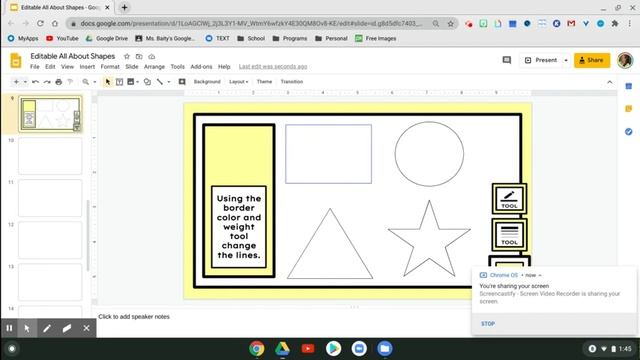Add a new slide with plus icon
The width and height of the screenshot is (640, 360).
coord(16,82)
